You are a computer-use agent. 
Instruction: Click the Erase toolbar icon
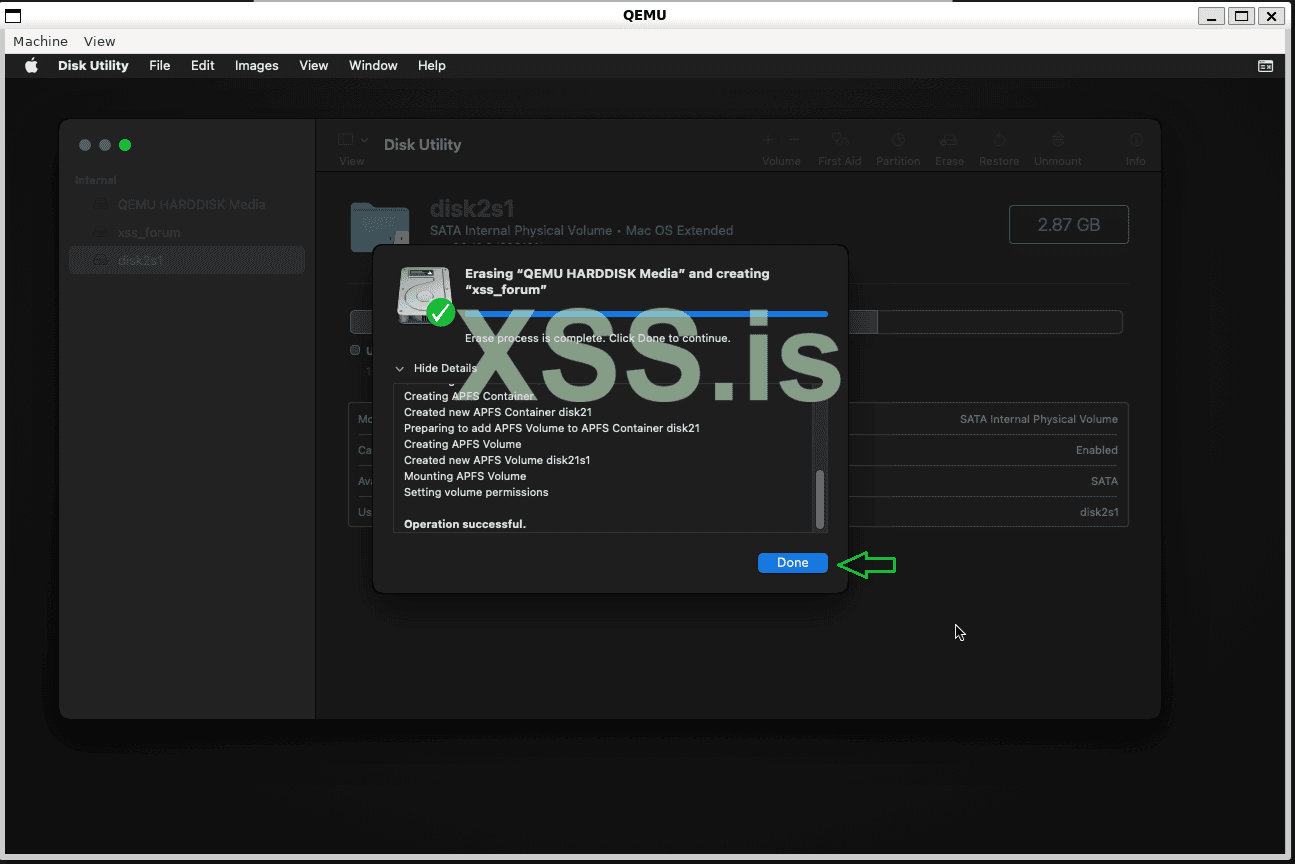tap(950, 141)
